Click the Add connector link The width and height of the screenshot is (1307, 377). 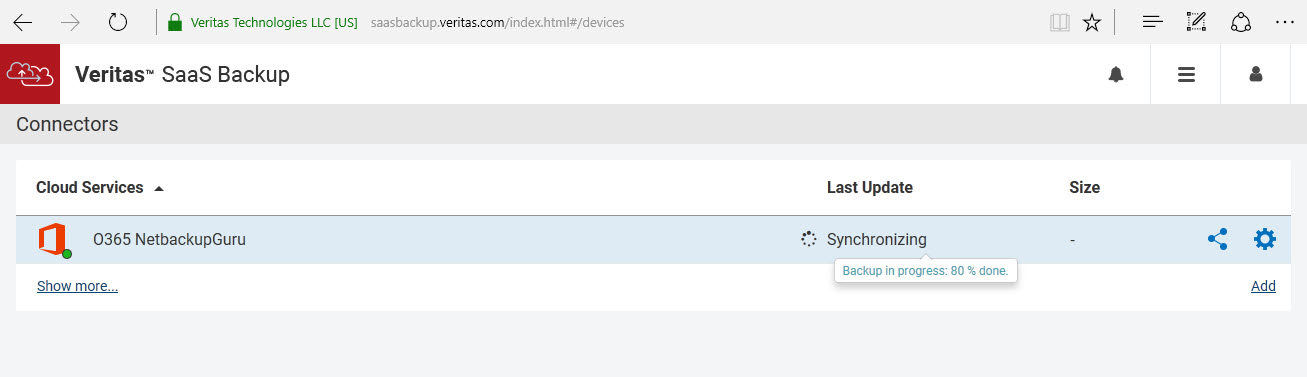(1263, 286)
